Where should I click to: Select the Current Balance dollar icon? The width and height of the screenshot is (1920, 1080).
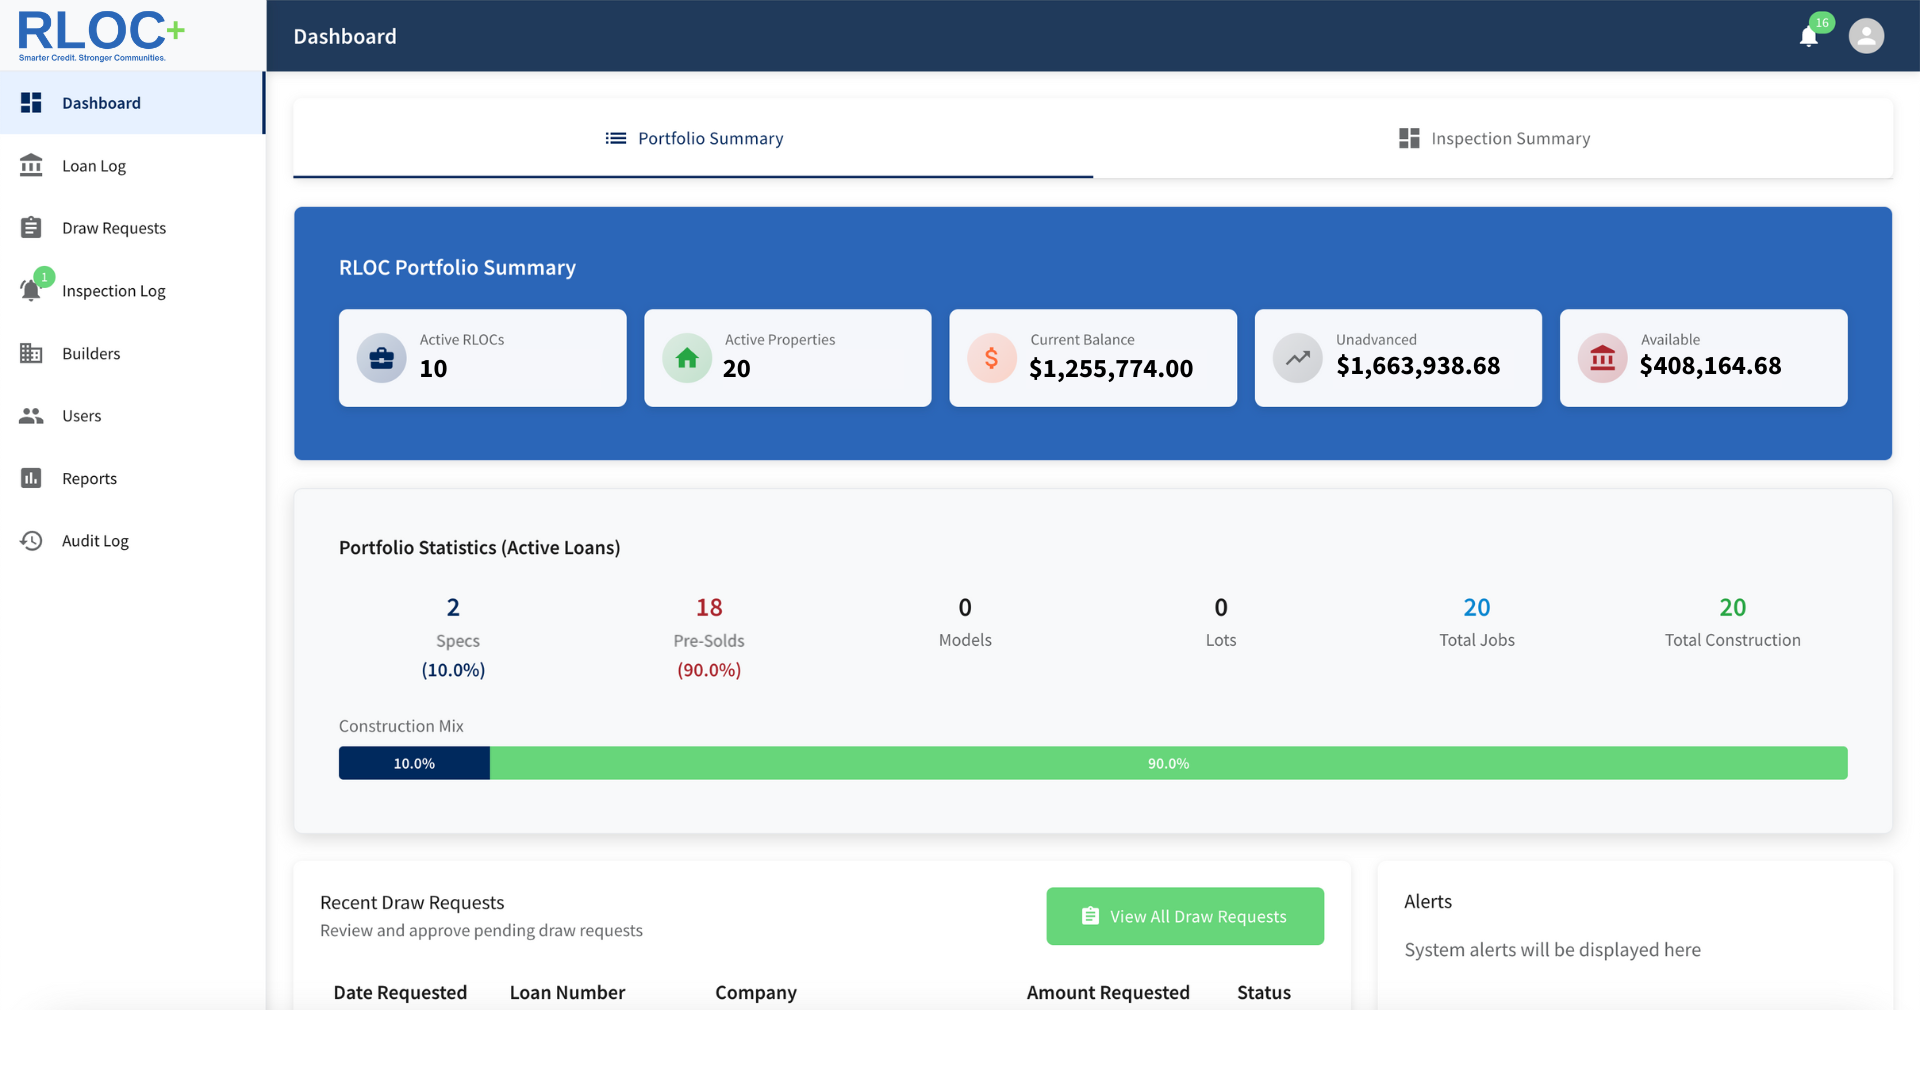[991, 357]
